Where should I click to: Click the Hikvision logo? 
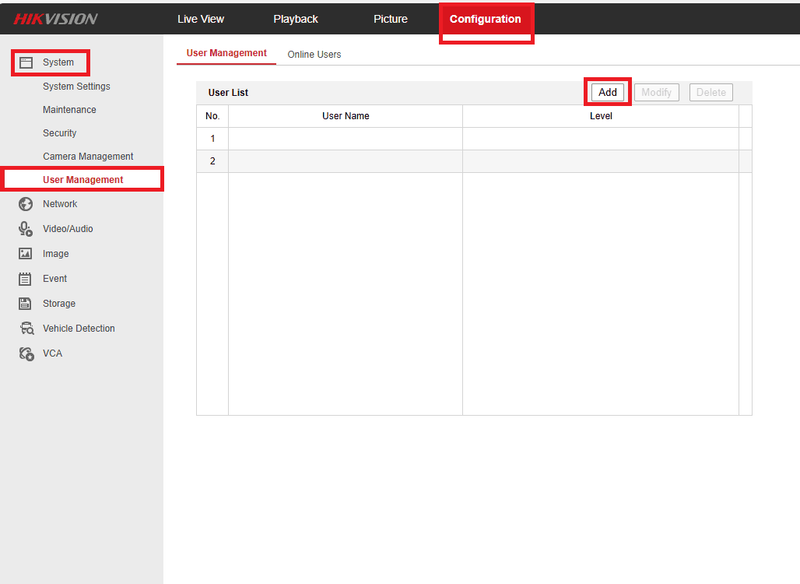point(56,19)
